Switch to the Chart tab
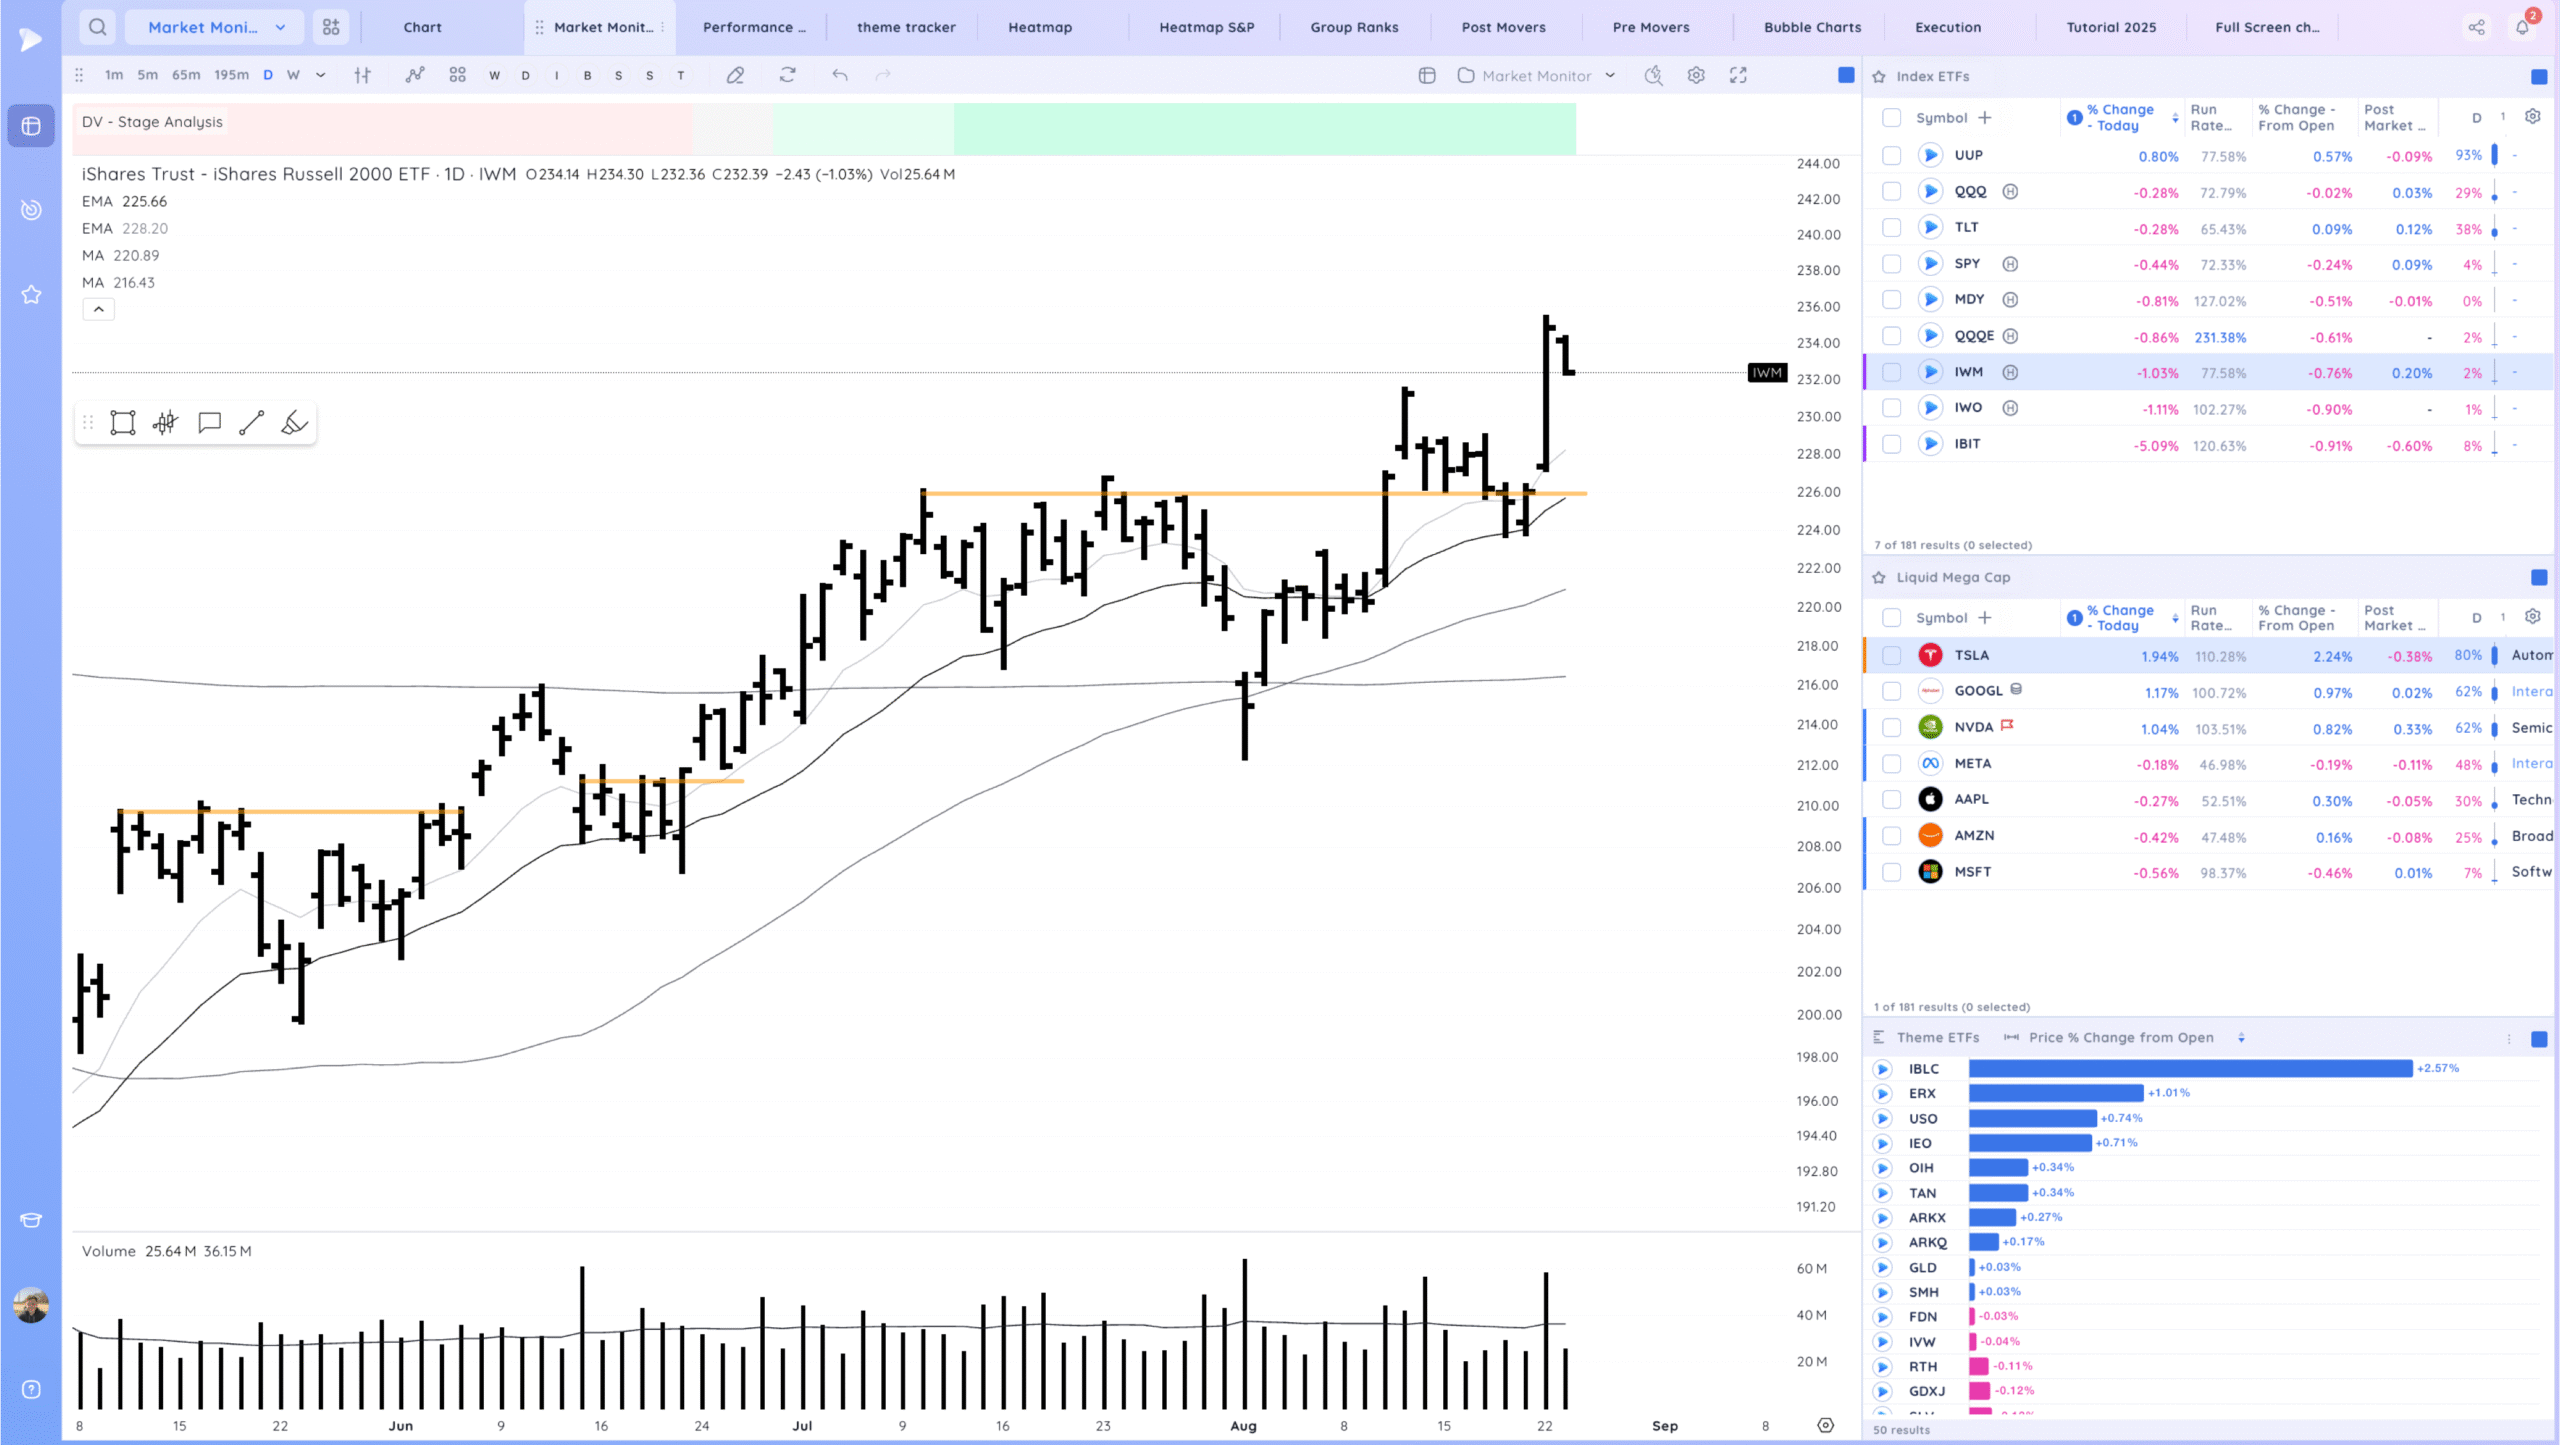 pos(422,27)
